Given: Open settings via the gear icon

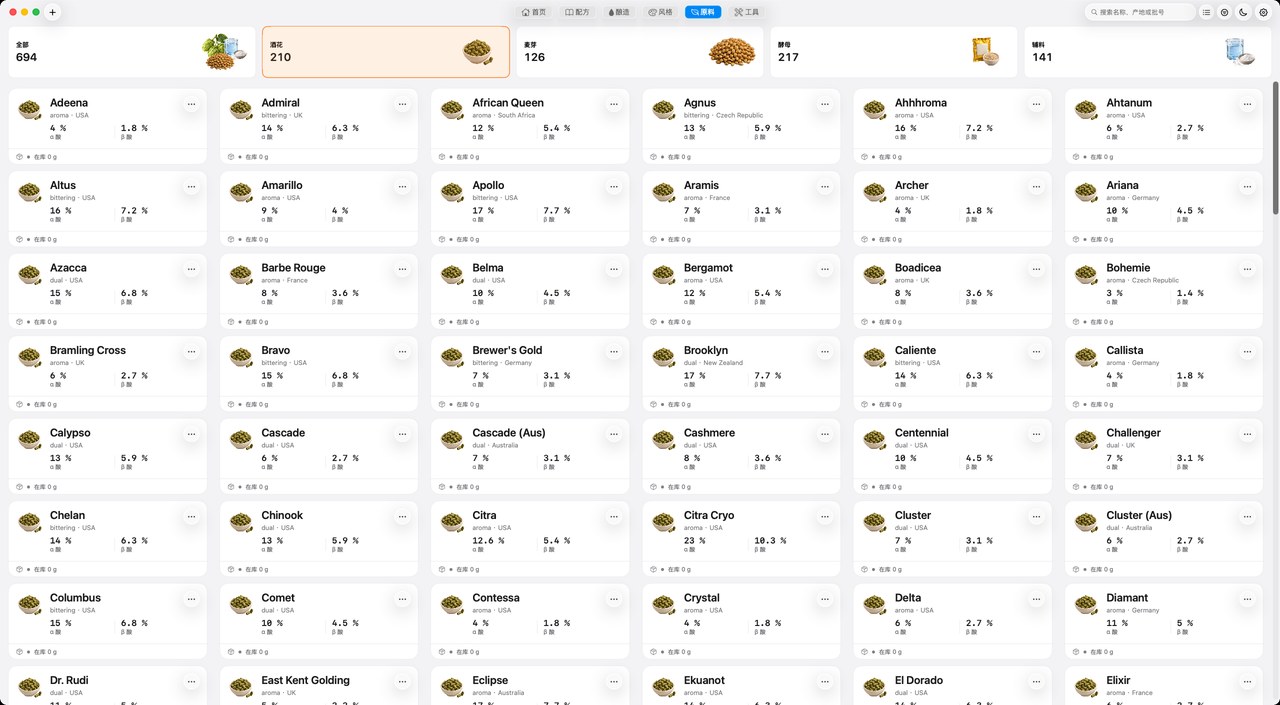Looking at the screenshot, I should [1263, 12].
